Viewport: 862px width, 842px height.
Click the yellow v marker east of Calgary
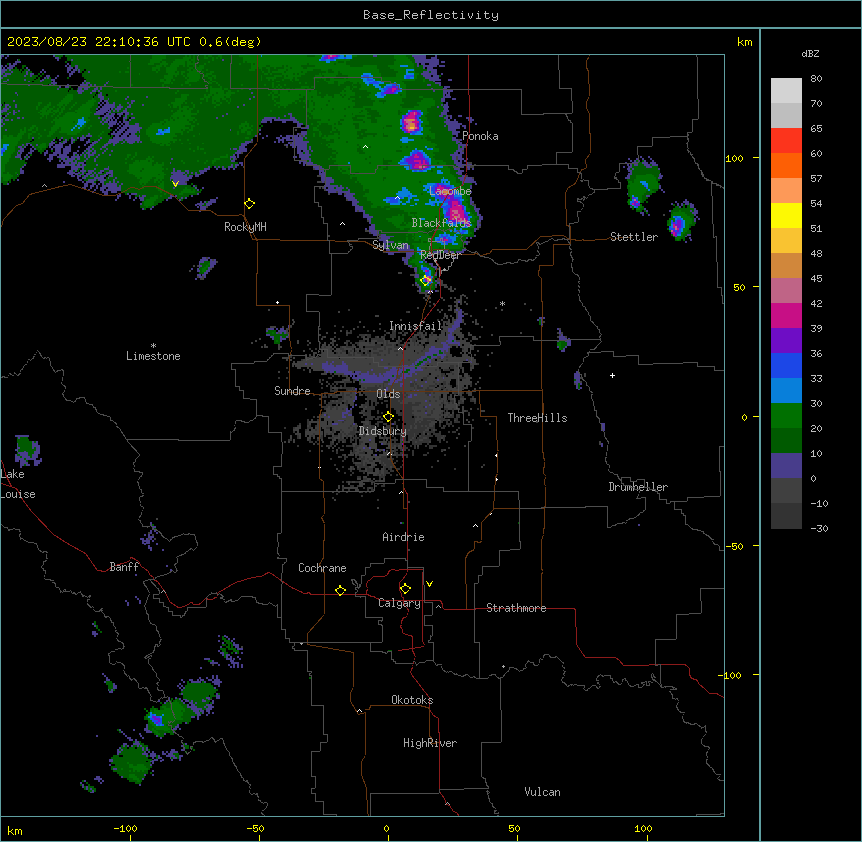tap(429, 584)
